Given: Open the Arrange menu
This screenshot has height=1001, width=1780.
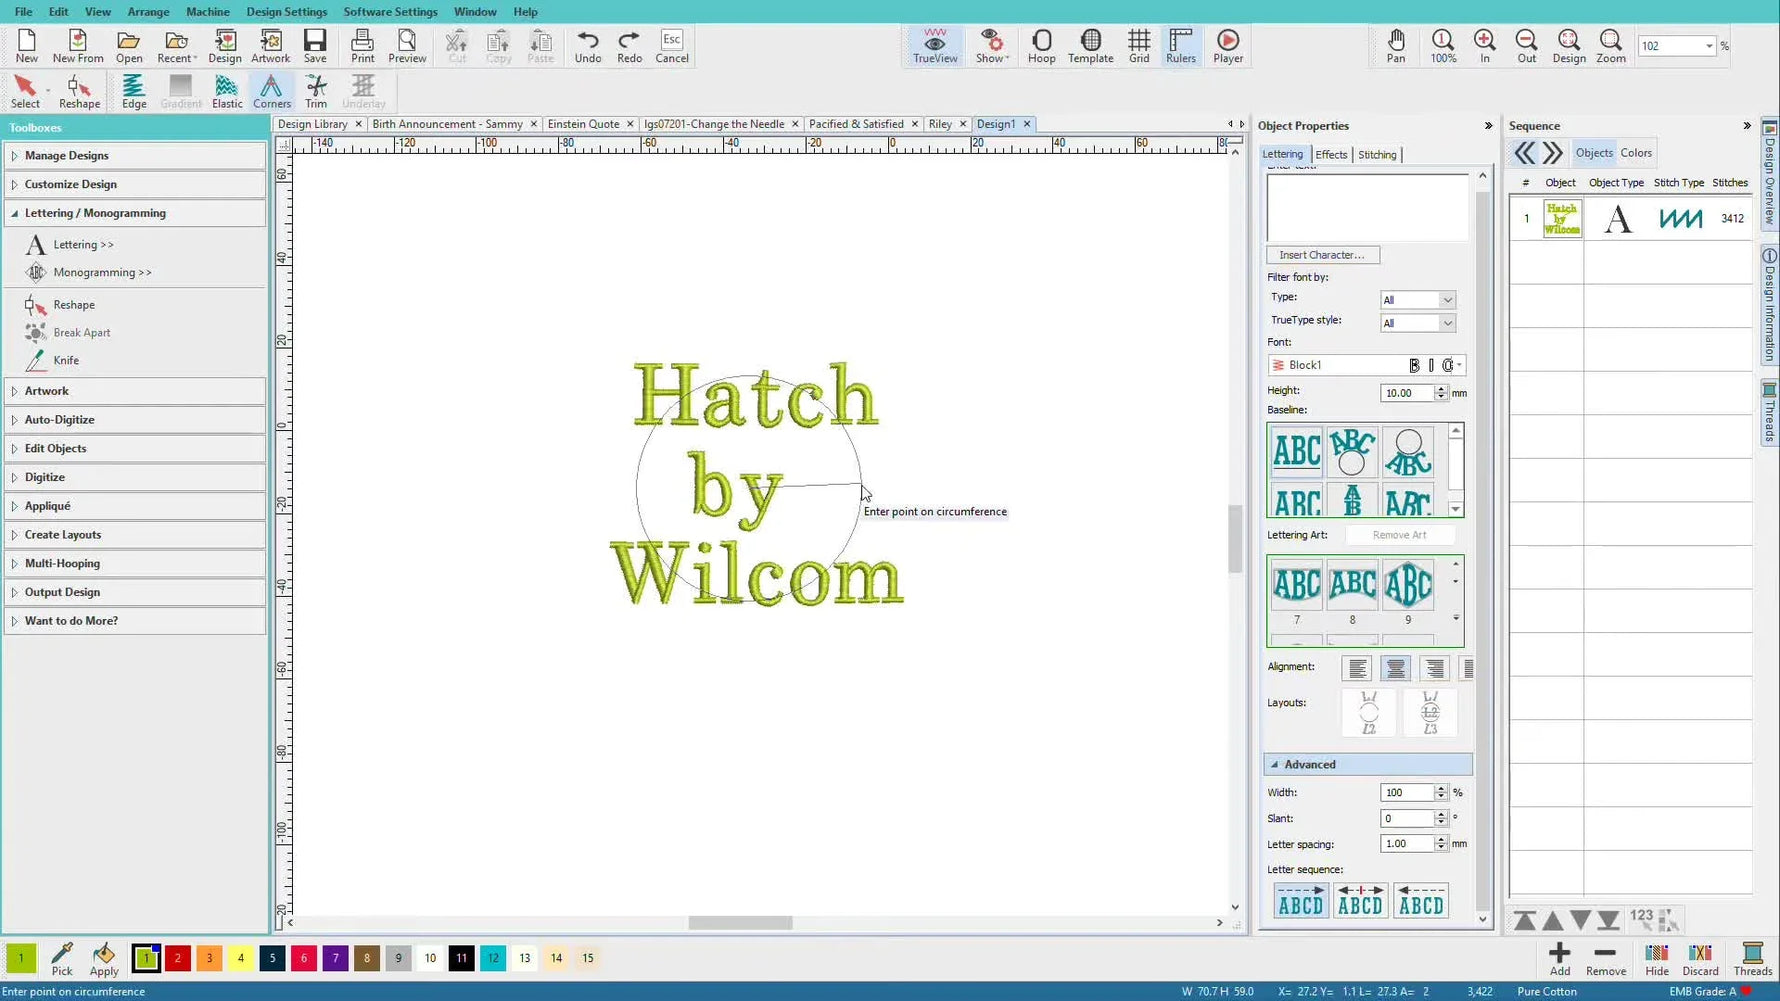Looking at the screenshot, I should coord(148,11).
